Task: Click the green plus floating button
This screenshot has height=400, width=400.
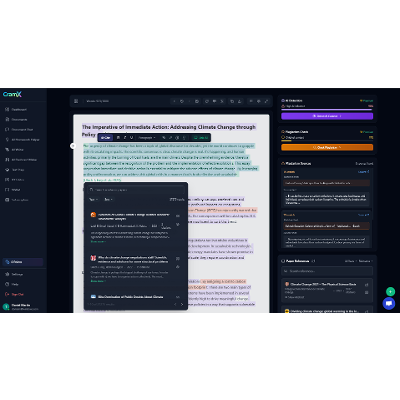Action: (x=390, y=292)
